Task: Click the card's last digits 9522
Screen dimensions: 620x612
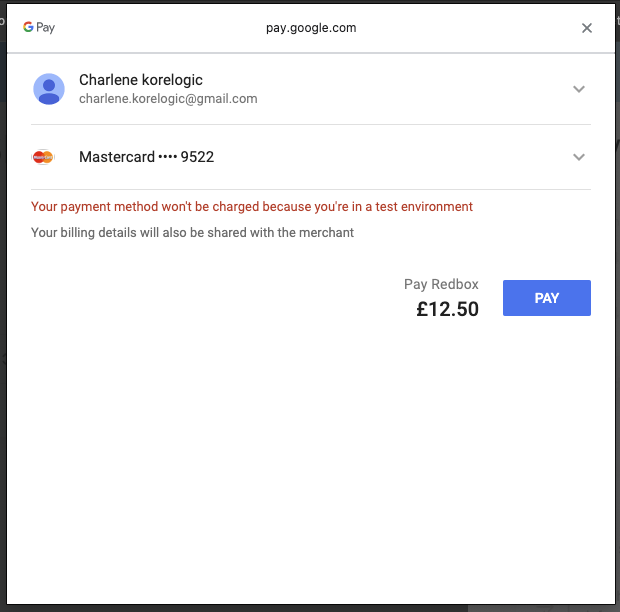Action: click(x=197, y=157)
